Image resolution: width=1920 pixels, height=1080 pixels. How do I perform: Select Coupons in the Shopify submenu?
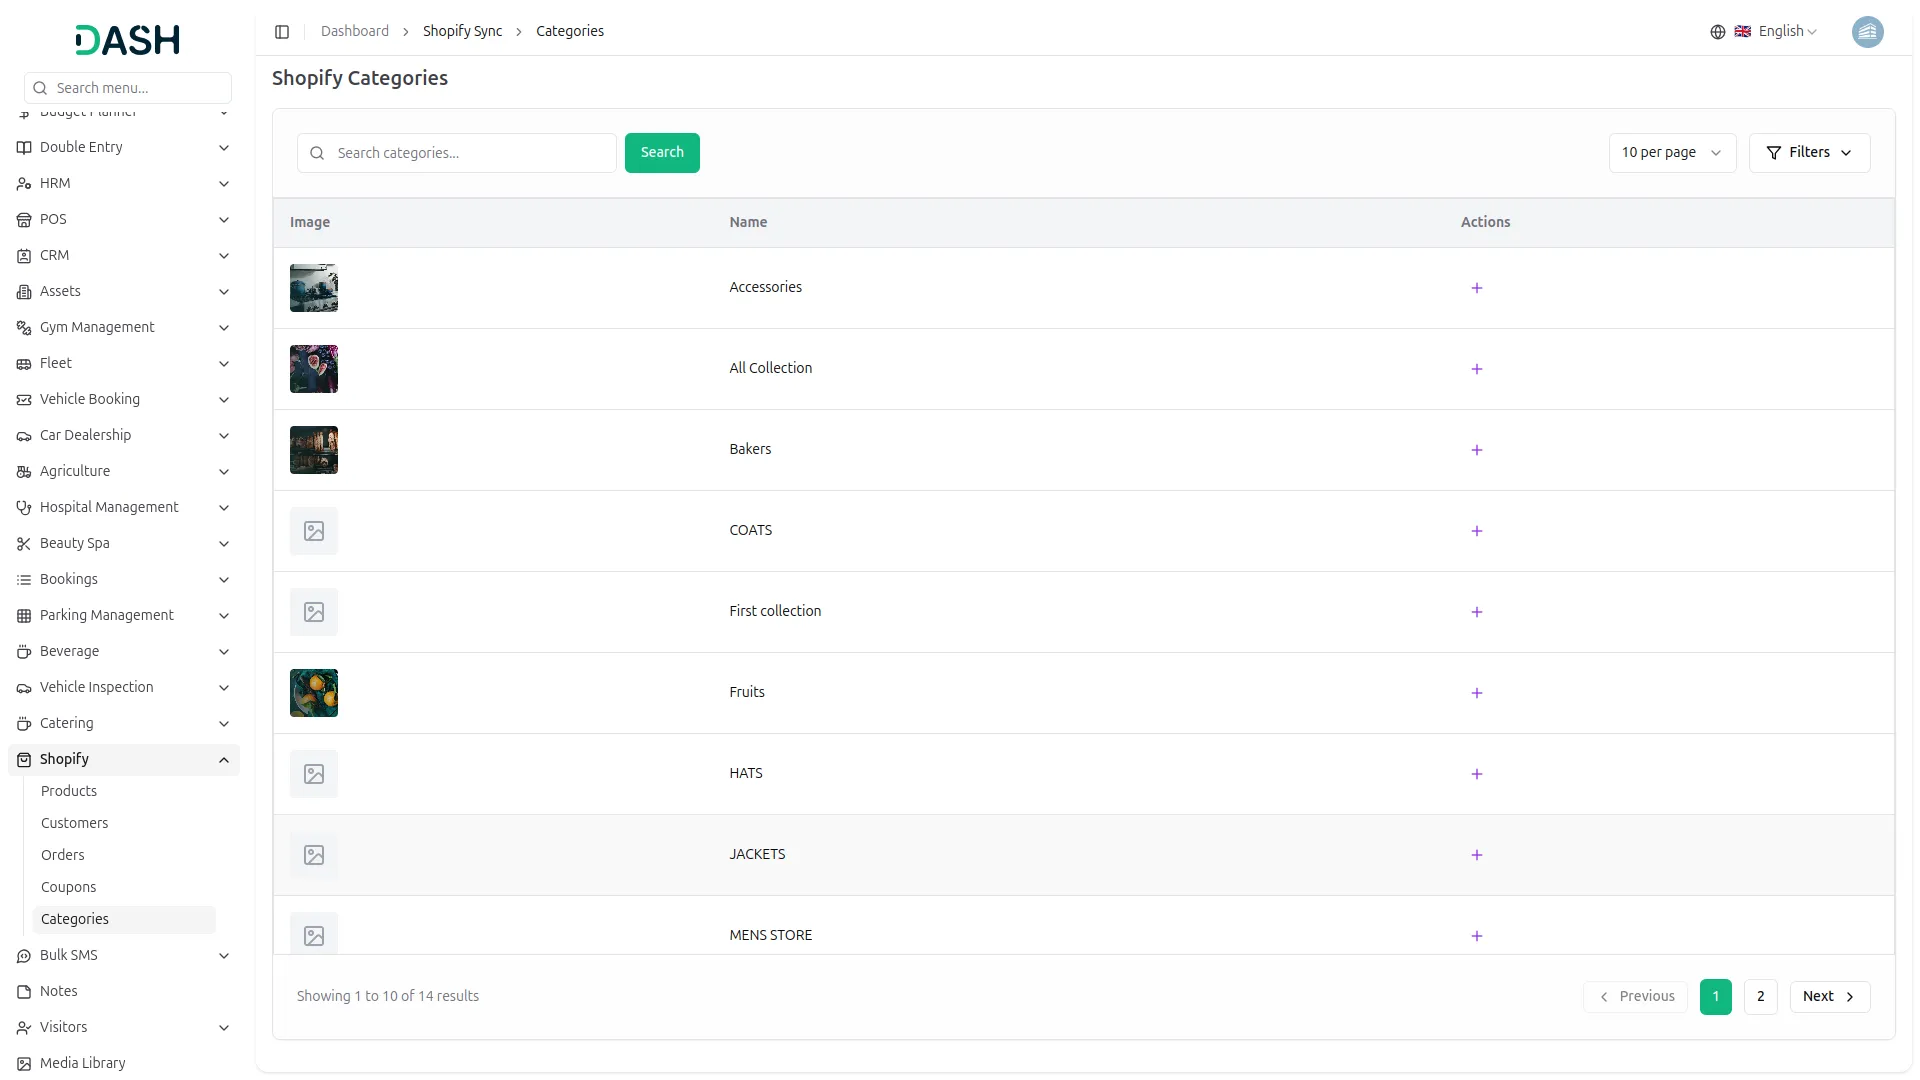[x=68, y=887]
